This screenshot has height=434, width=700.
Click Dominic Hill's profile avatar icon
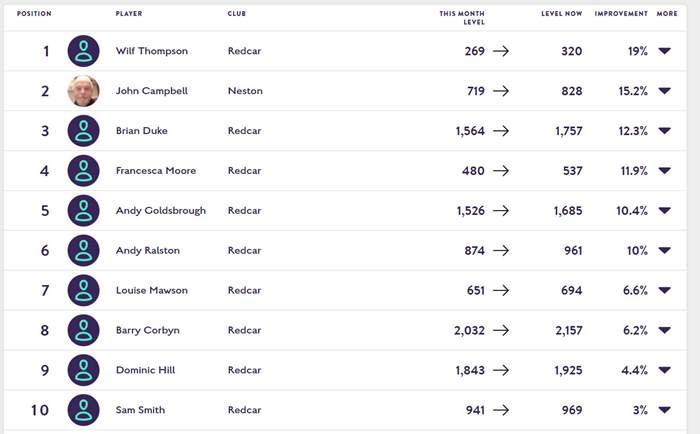[83, 370]
